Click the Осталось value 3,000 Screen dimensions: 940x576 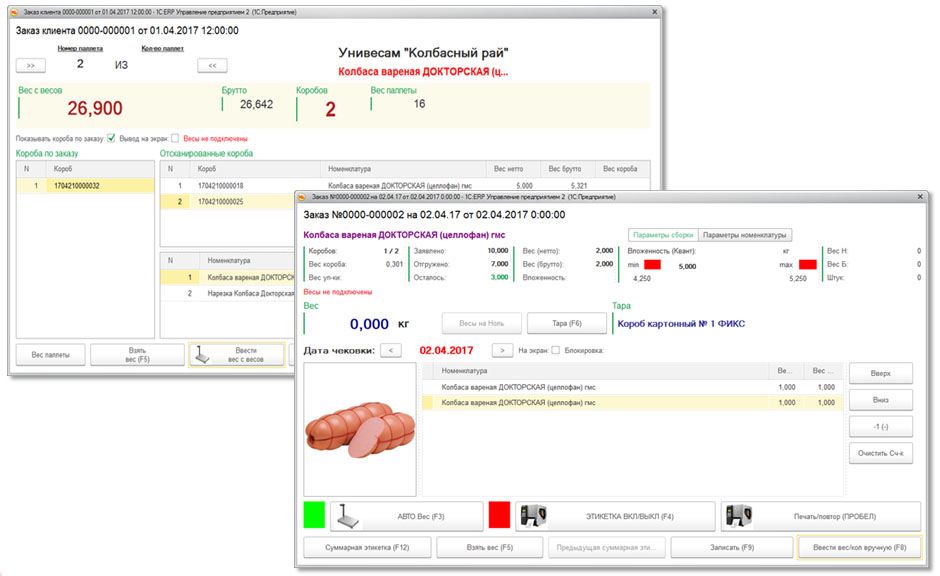pyautogui.click(x=499, y=278)
